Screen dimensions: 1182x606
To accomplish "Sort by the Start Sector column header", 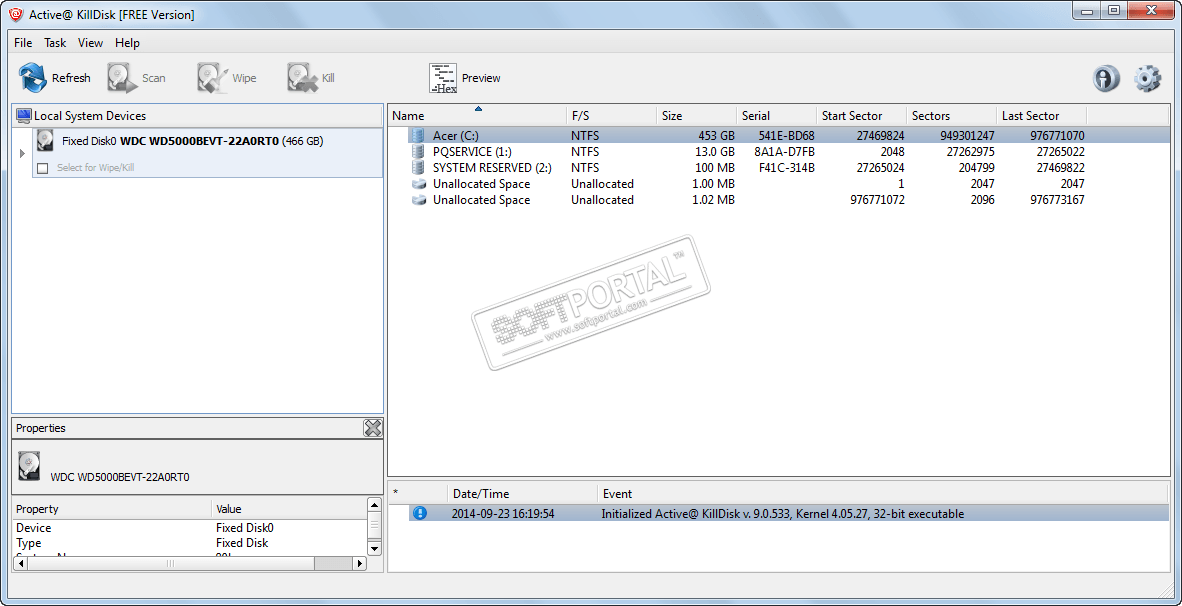I will 861,115.
